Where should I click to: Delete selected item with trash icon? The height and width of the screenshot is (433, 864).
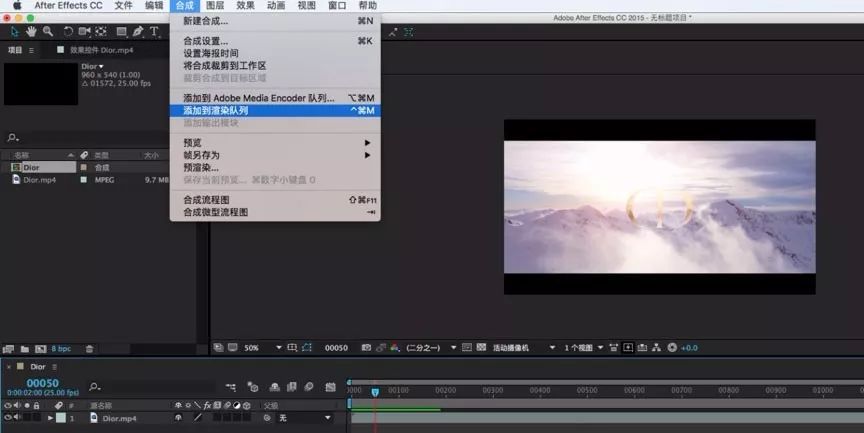(x=89, y=349)
